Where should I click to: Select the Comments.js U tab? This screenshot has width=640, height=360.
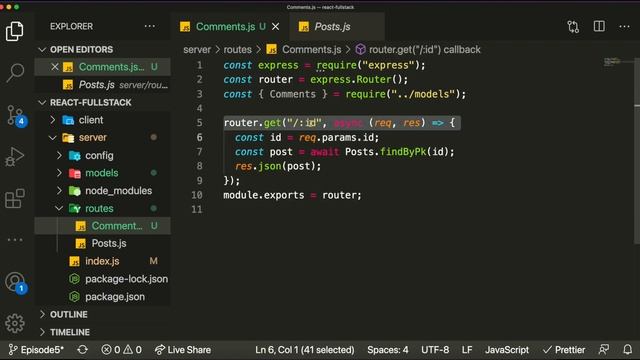click(230, 27)
